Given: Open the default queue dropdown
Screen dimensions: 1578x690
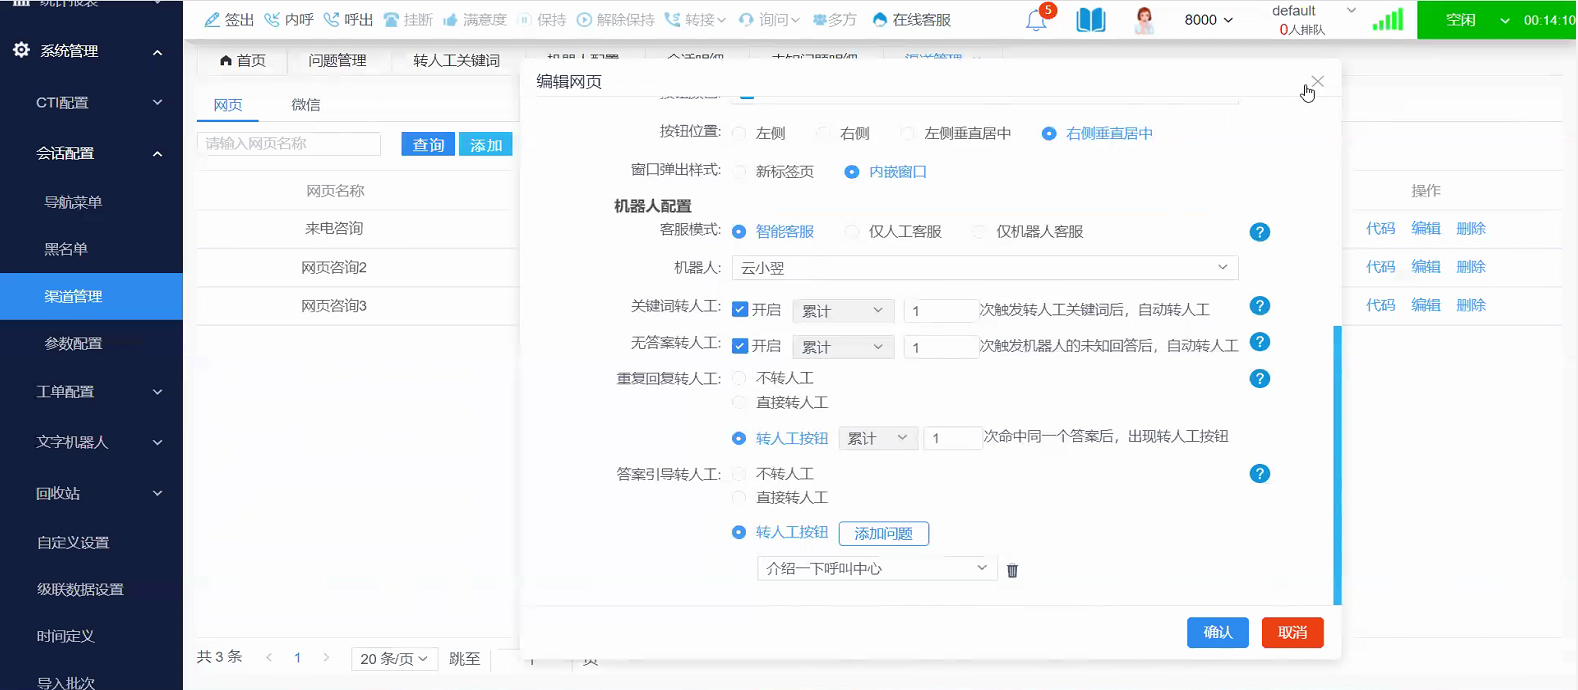Looking at the screenshot, I should point(1314,11).
